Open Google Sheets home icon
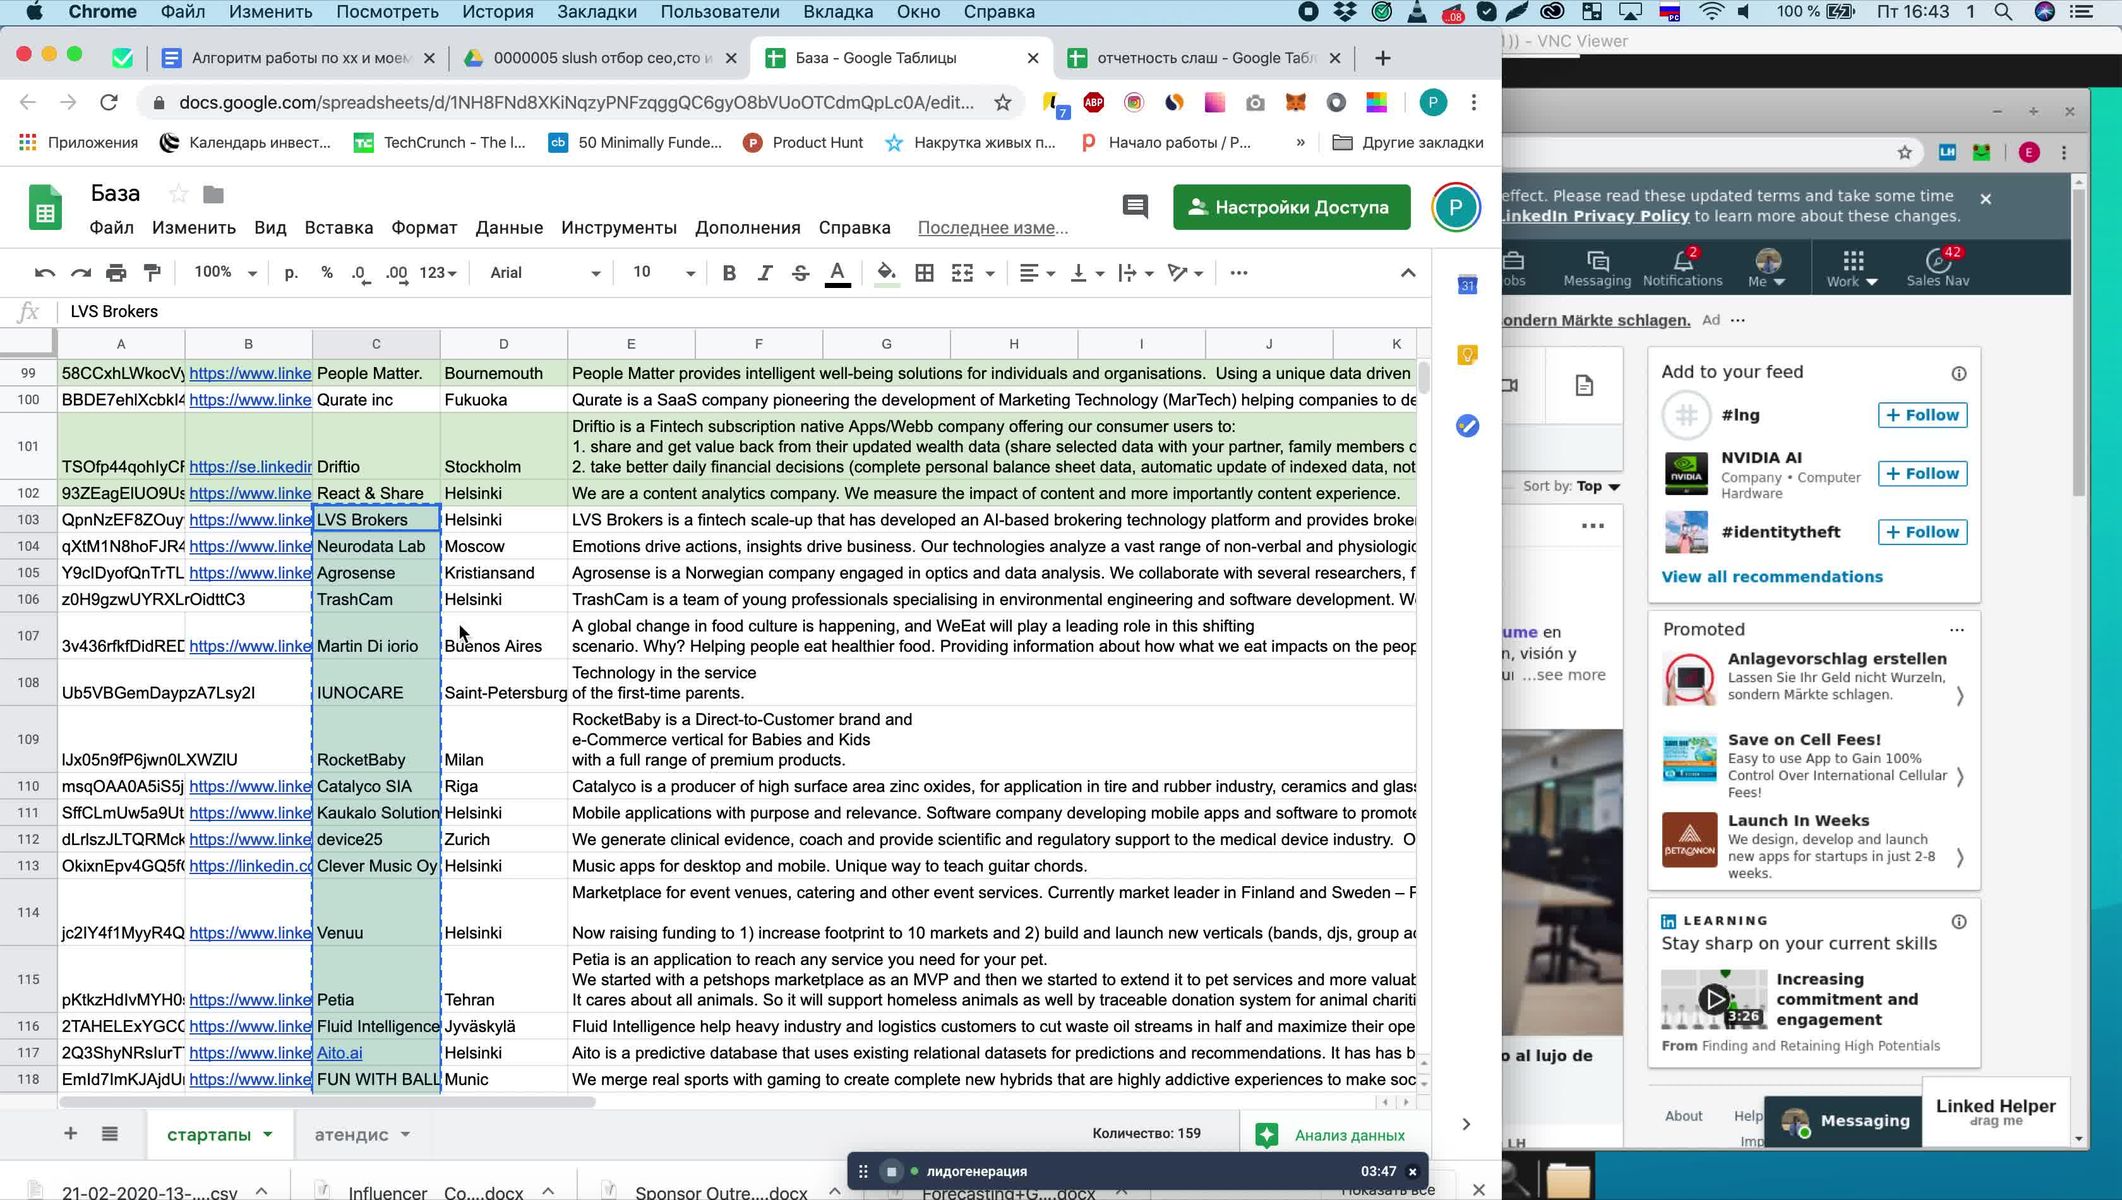2122x1200 pixels. 45,208
